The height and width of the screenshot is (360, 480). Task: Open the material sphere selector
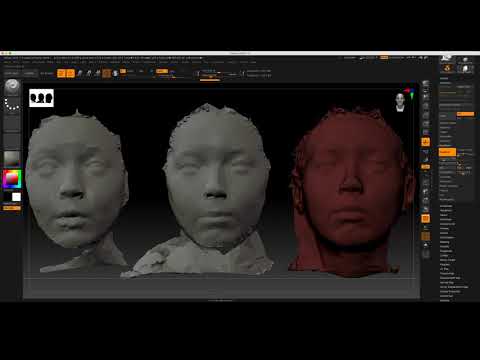click(12, 159)
